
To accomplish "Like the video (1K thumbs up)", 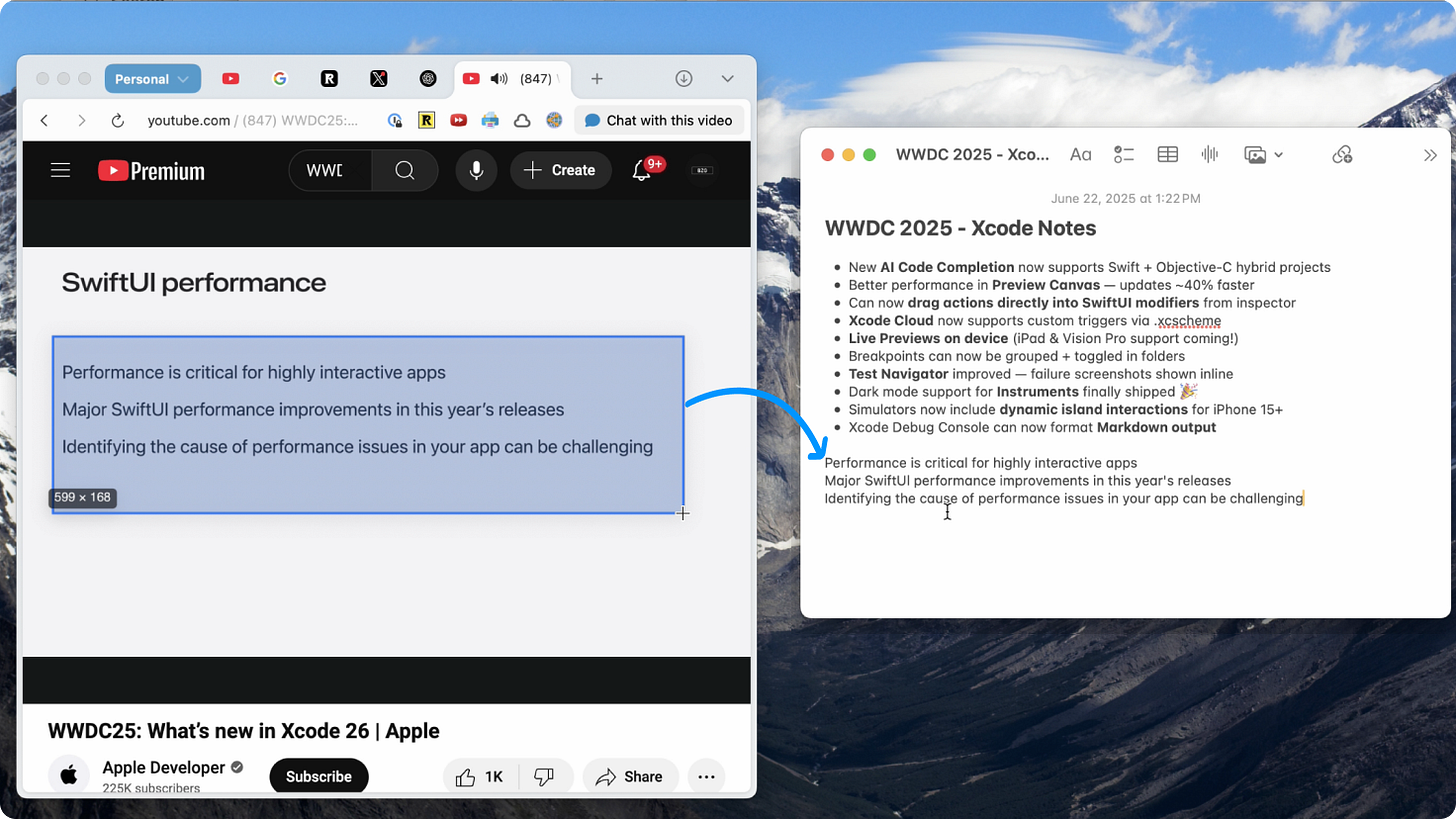I will (x=478, y=776).
